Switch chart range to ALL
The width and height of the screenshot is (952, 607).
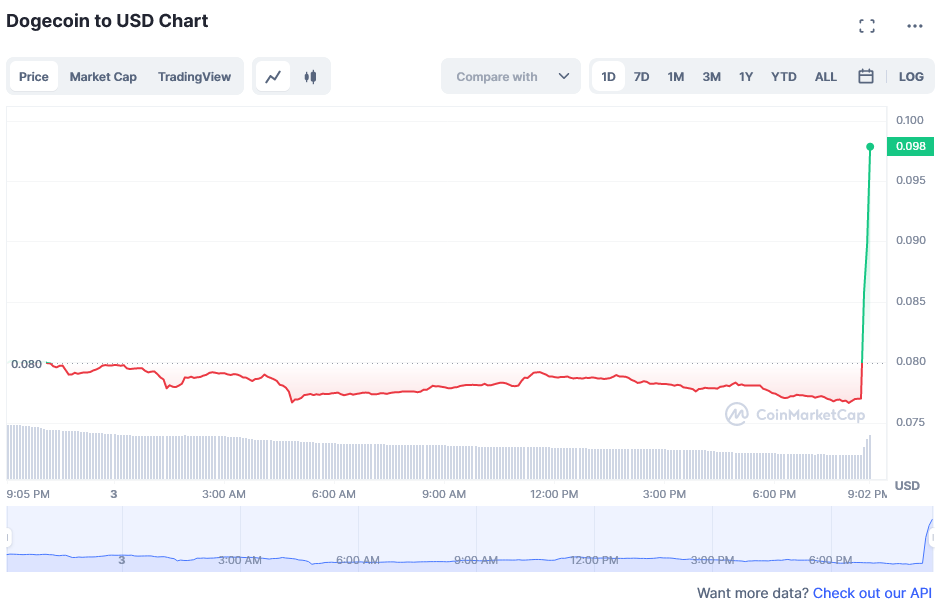(x=825, y=76)
